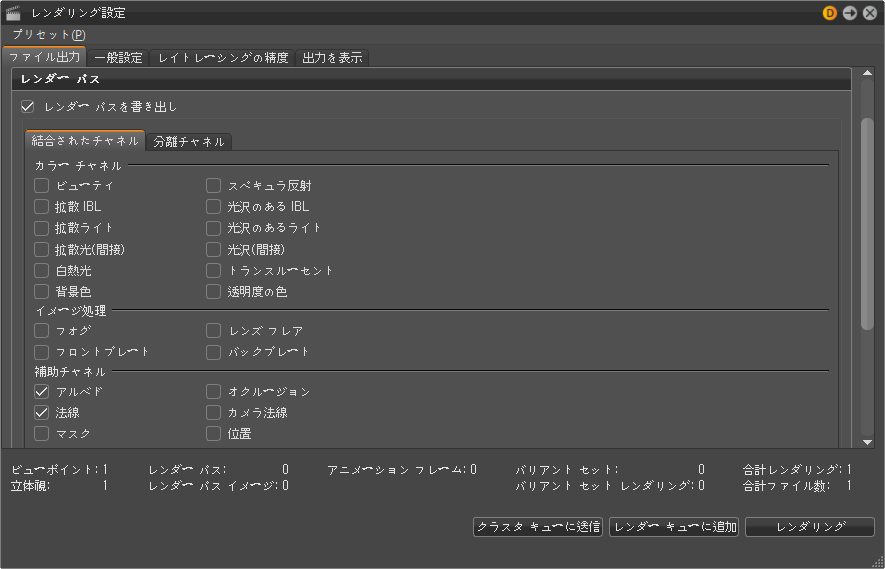Click クラスタ キューに送信 button

tap(538, 527)
